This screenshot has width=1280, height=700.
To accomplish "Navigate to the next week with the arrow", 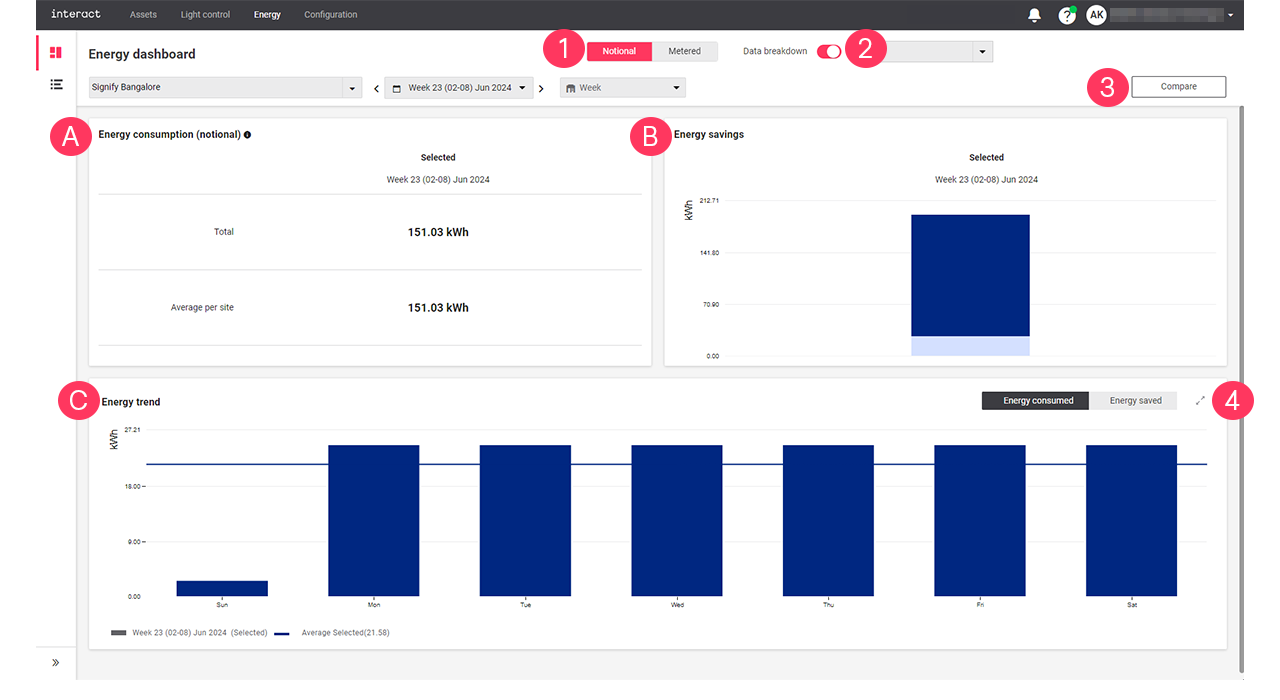I will coord(541,88).
